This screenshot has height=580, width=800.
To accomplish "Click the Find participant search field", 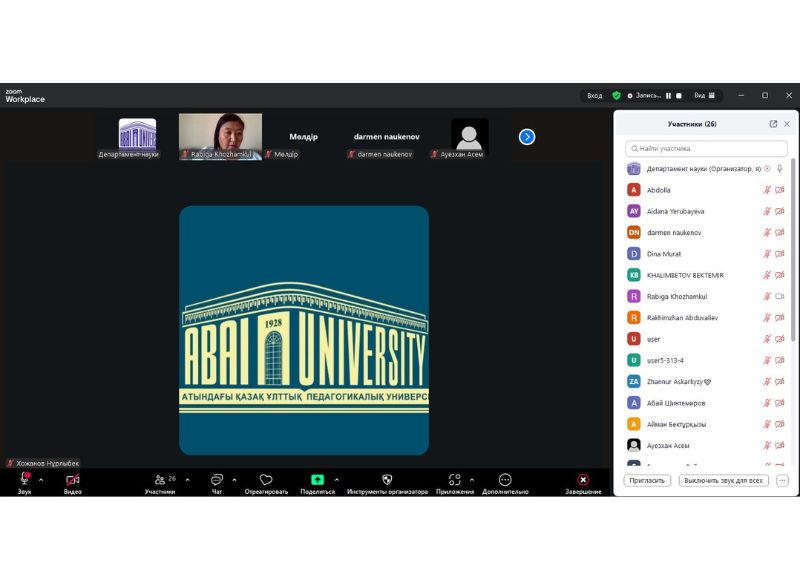I will (x=706, y=148).
